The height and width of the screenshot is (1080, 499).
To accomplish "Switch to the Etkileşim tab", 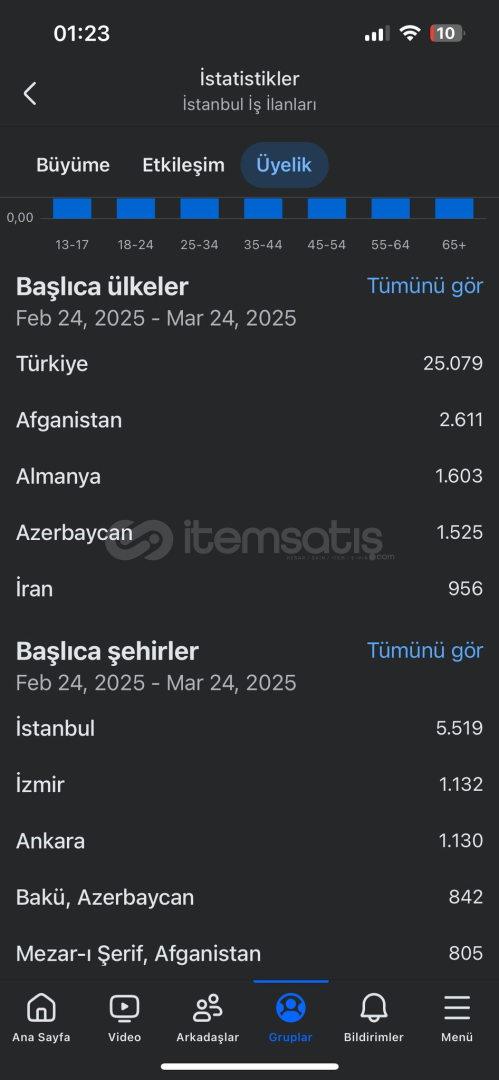I will [183, 165].
